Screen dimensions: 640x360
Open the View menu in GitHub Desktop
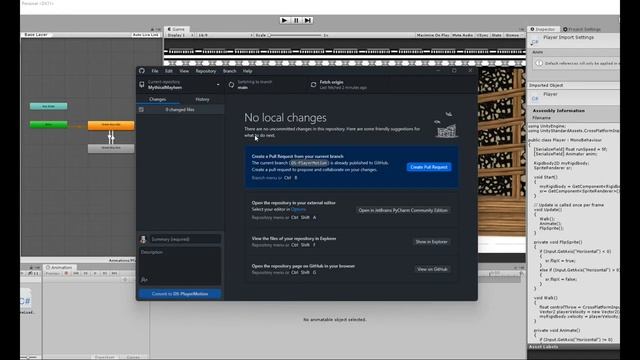(x=184, y=71)
